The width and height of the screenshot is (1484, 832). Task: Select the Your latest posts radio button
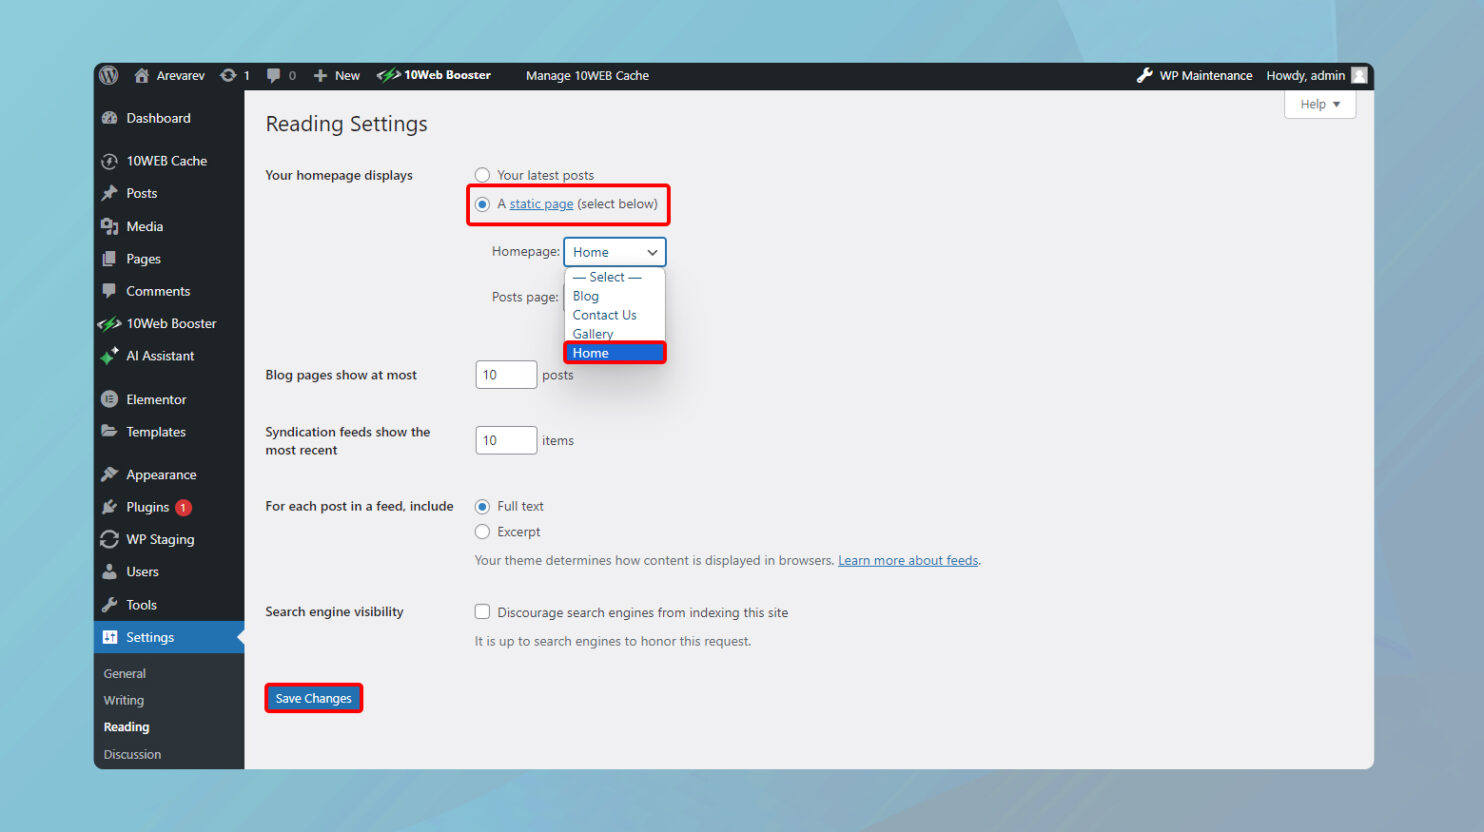(x=482, y=175)
